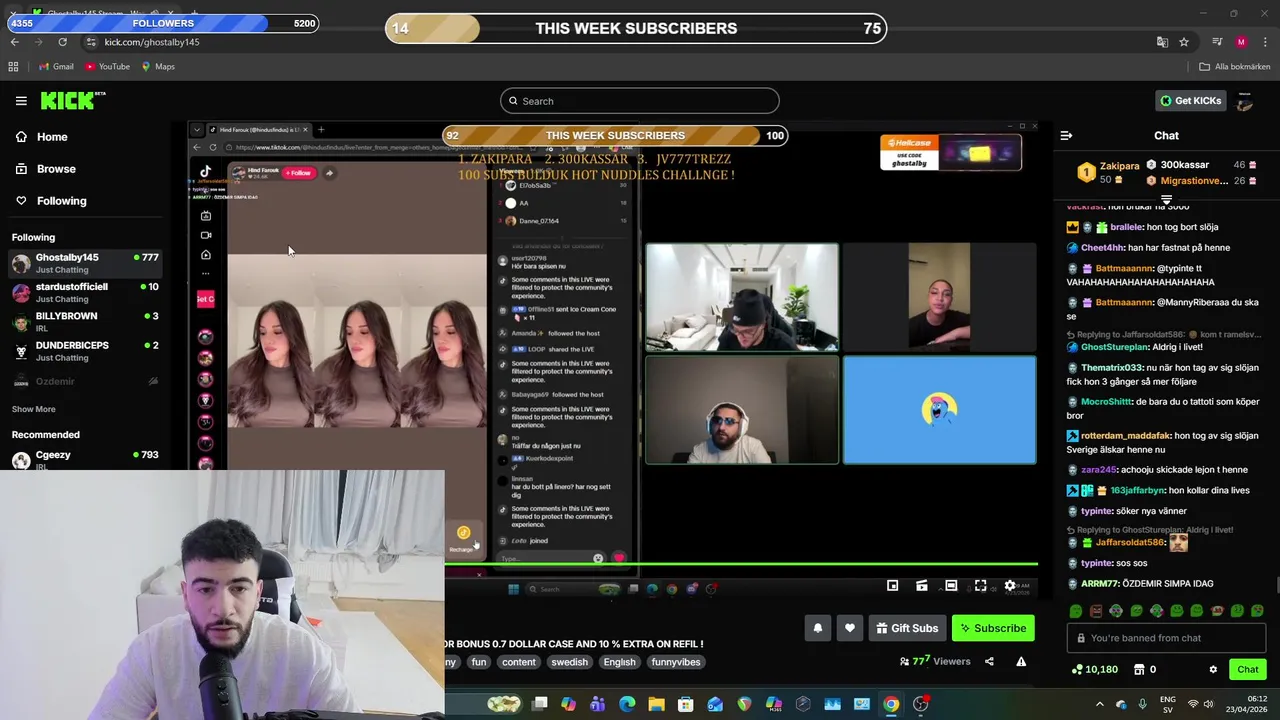
Task: Click leaderboard name Zakipara
Action: click(x=1119, y=166)
